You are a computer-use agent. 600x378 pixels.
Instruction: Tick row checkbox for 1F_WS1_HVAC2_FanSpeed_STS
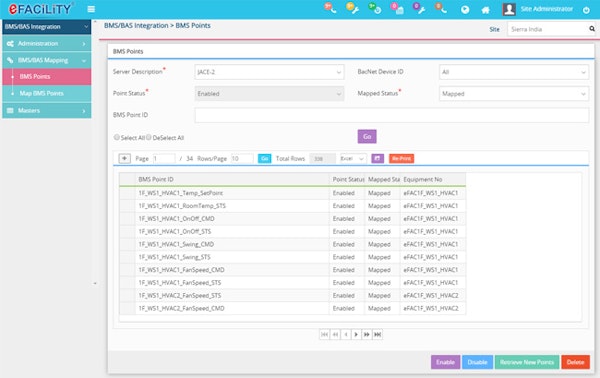click(x=127, y=296)
